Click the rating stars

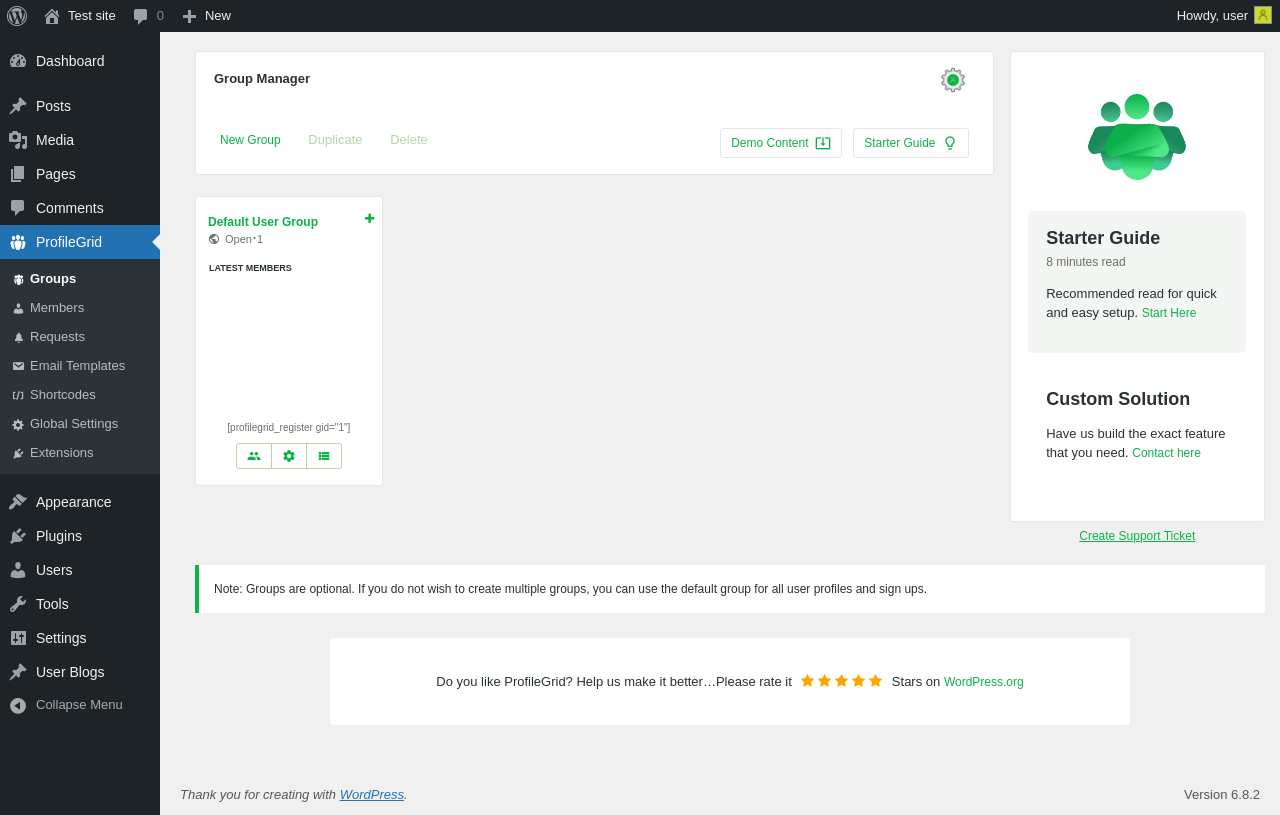[841, 681]
